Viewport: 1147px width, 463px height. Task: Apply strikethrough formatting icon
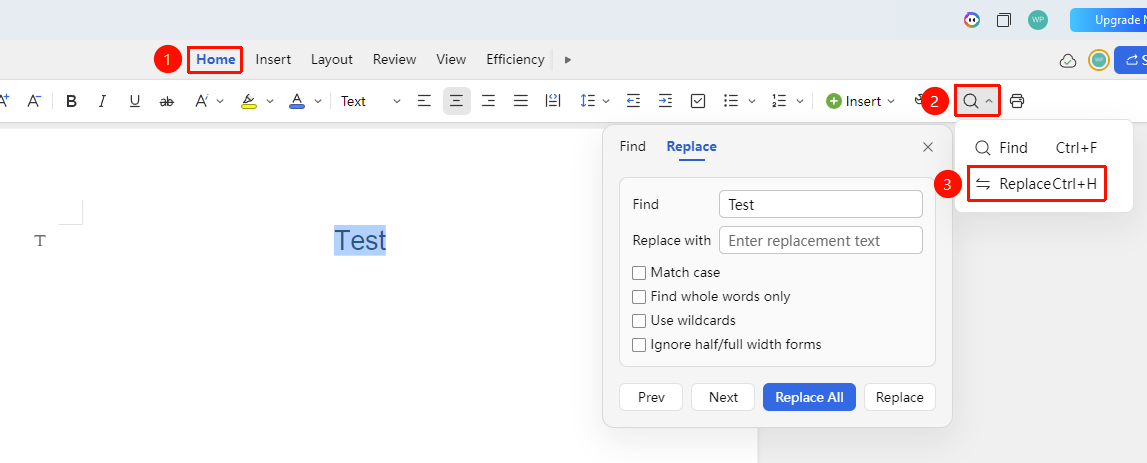point(167,101)
